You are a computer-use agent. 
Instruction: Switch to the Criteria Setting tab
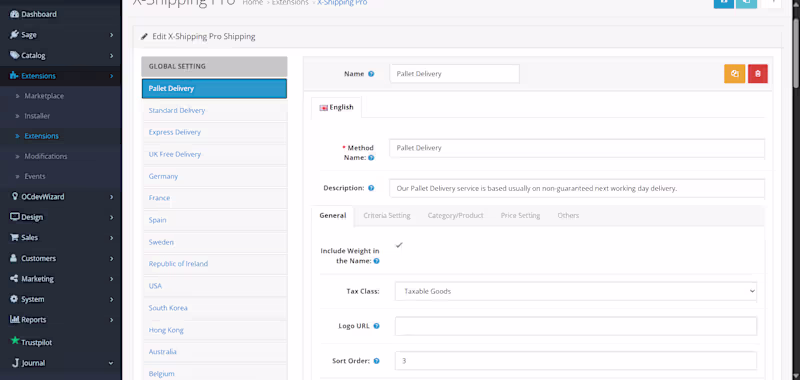[x=387, y=215]
